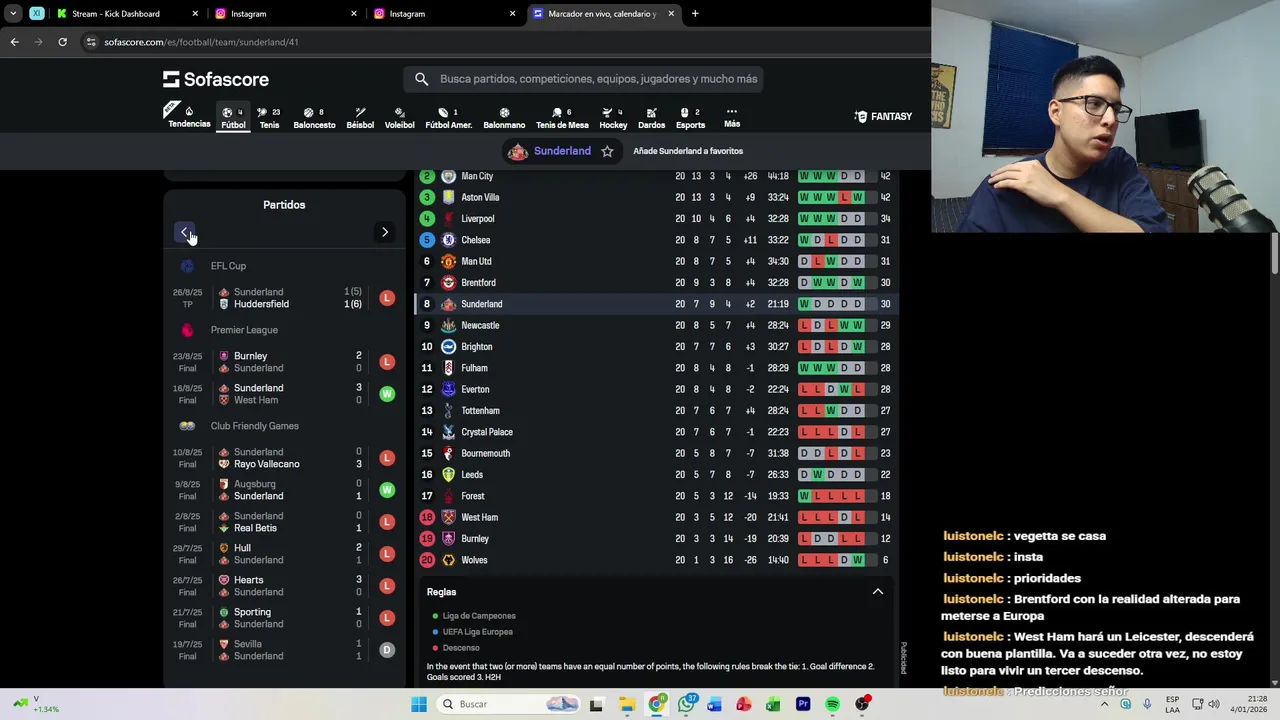The image size is (1280, 720).
Task: Click the Windows taskbar Buscar box
Action: (507, 704)
